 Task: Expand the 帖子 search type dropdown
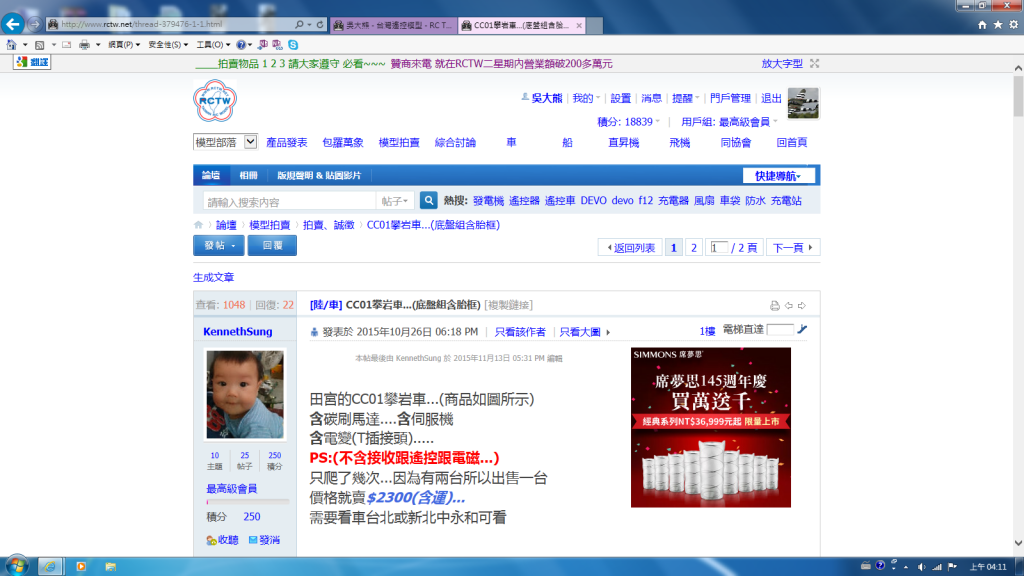[x=394, y=201]
